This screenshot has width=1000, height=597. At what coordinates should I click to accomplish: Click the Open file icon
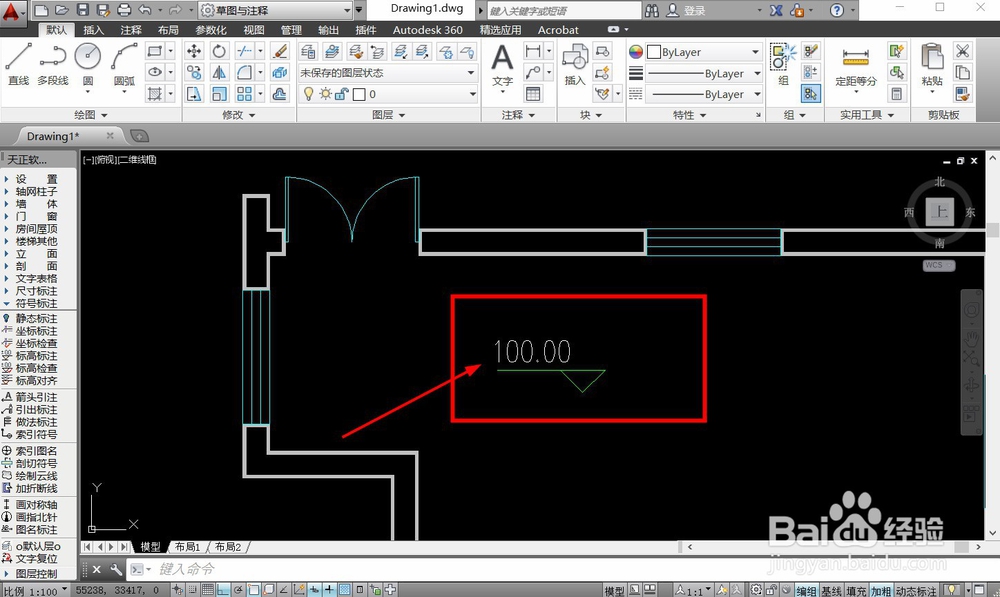point(62,10)
